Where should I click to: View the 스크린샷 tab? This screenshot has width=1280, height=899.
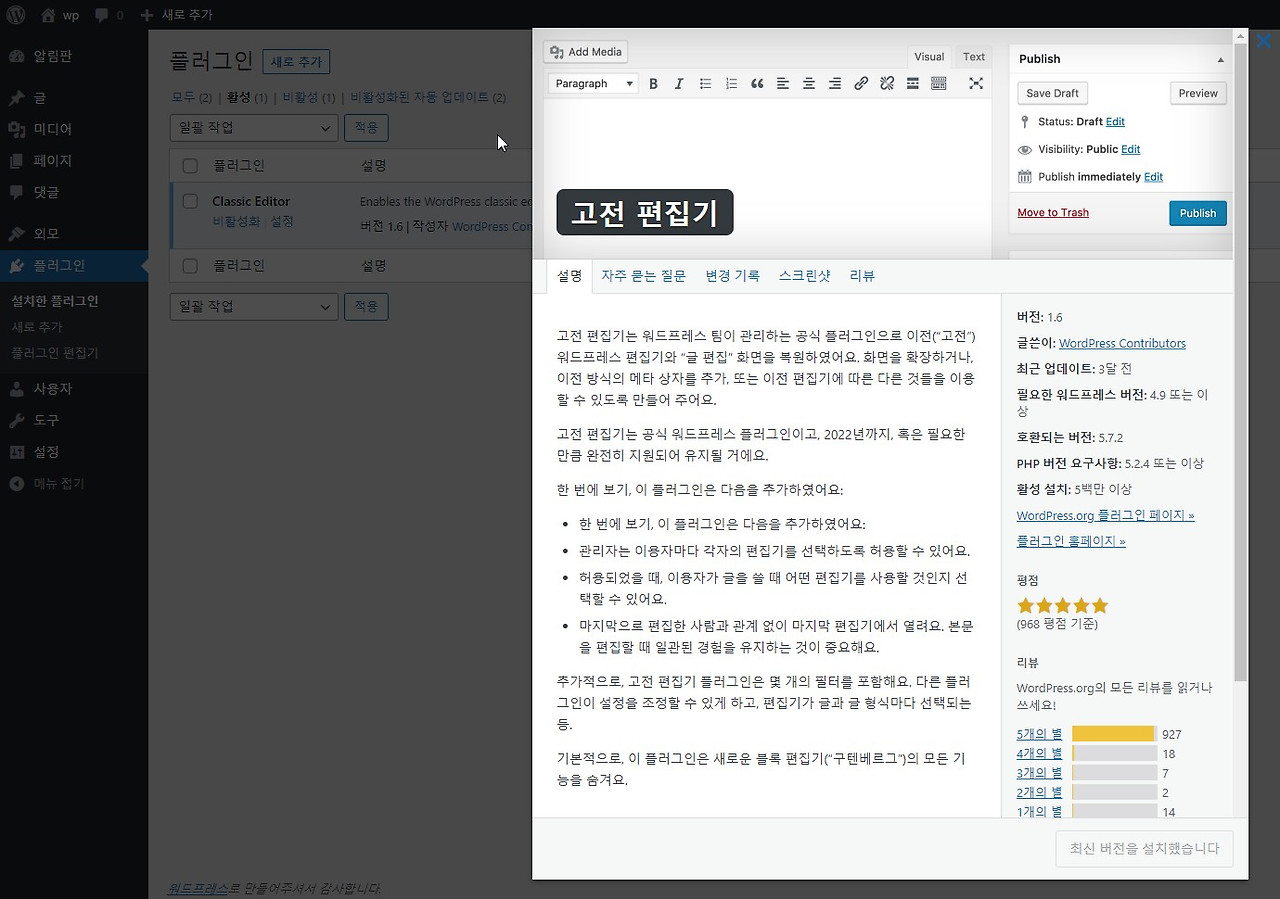click(805, 276)
